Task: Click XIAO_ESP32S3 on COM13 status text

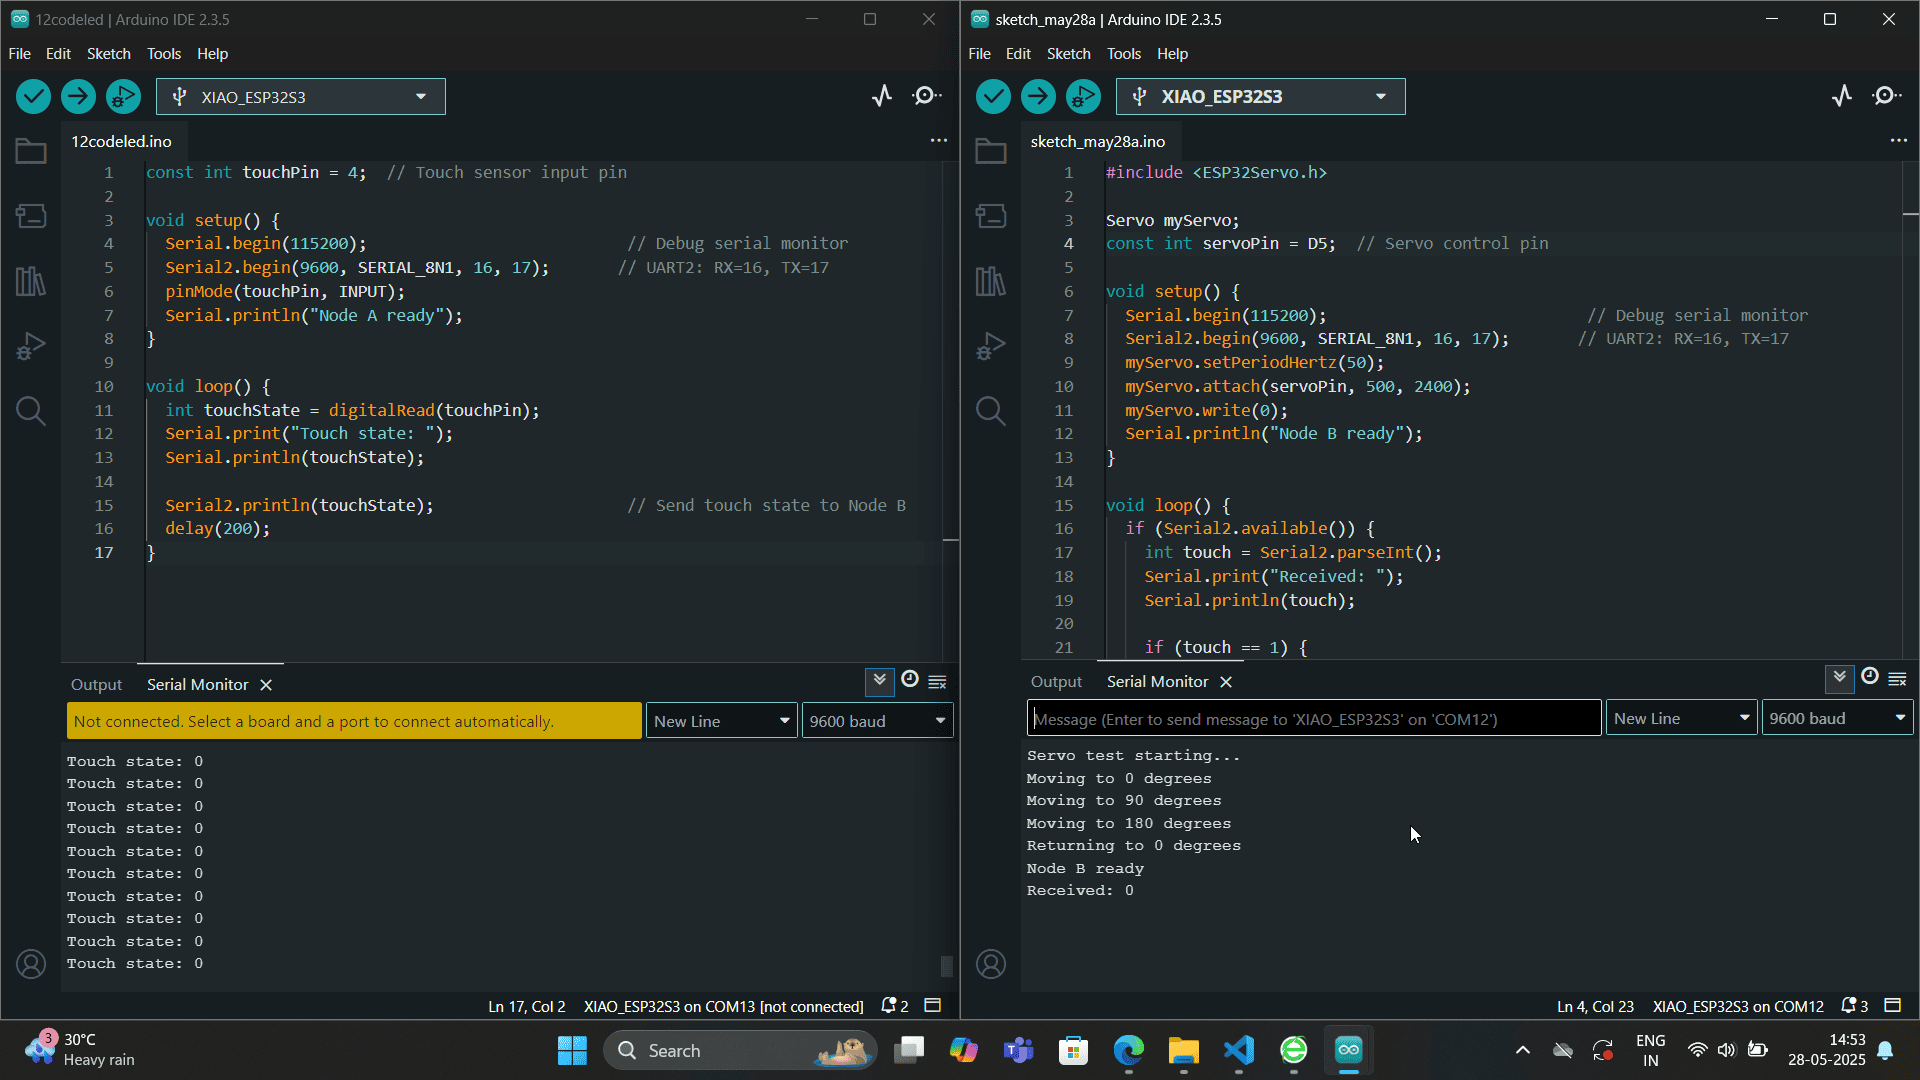Action: [x=723, y=1007]
